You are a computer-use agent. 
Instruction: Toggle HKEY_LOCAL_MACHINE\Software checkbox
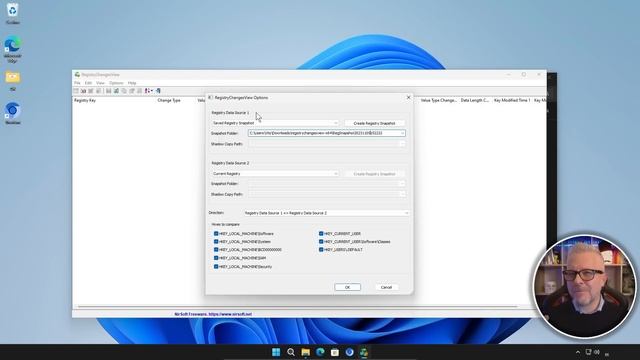216,233
